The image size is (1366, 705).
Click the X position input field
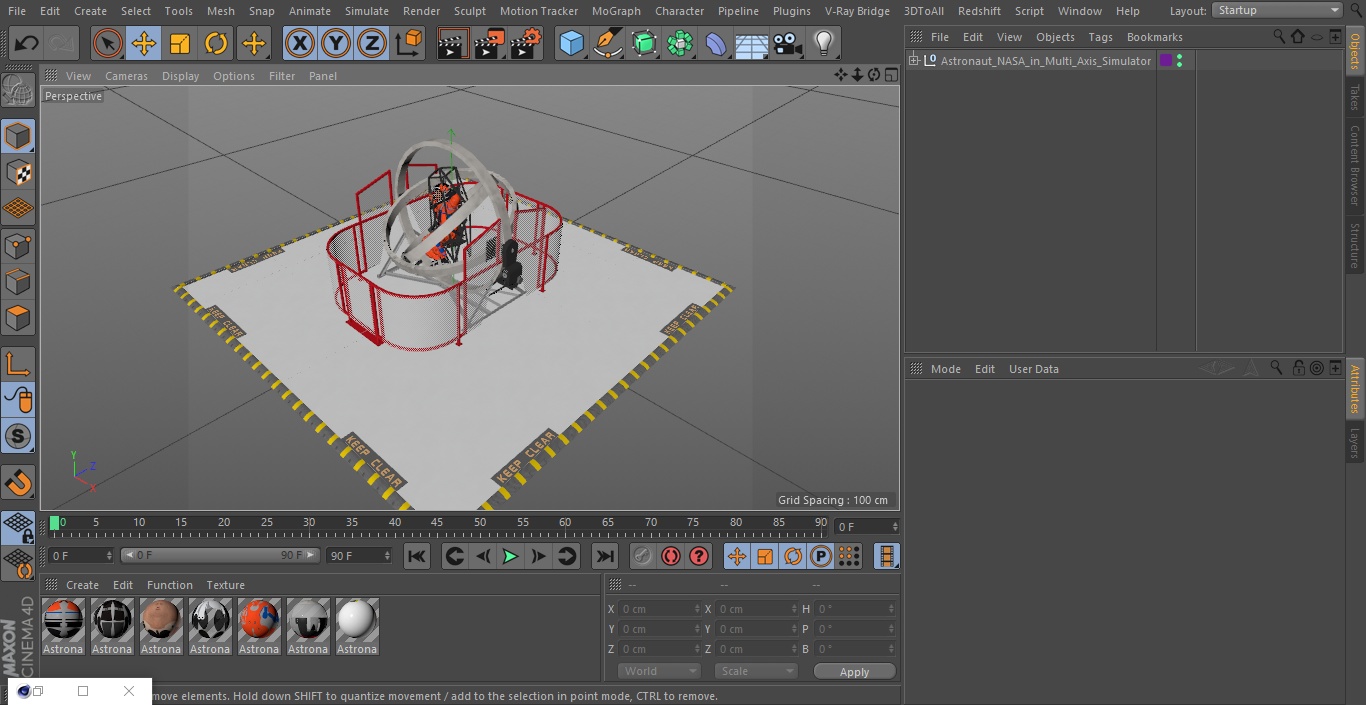point(658,609)
